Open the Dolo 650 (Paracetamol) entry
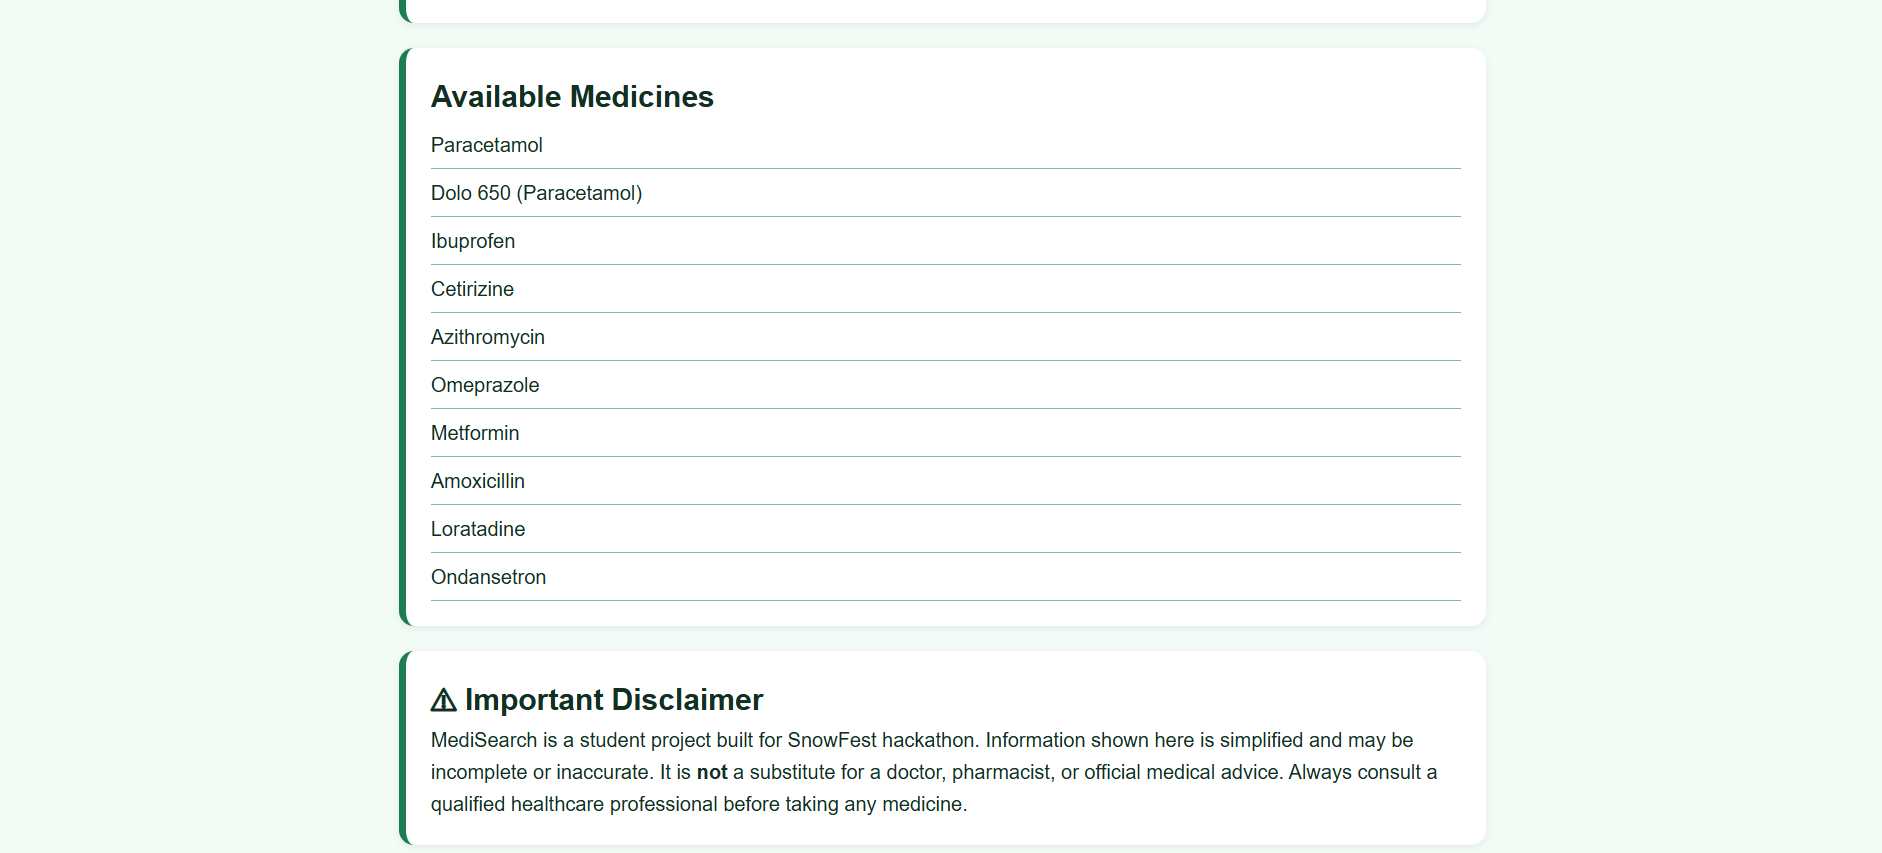 tap(536, 193)
